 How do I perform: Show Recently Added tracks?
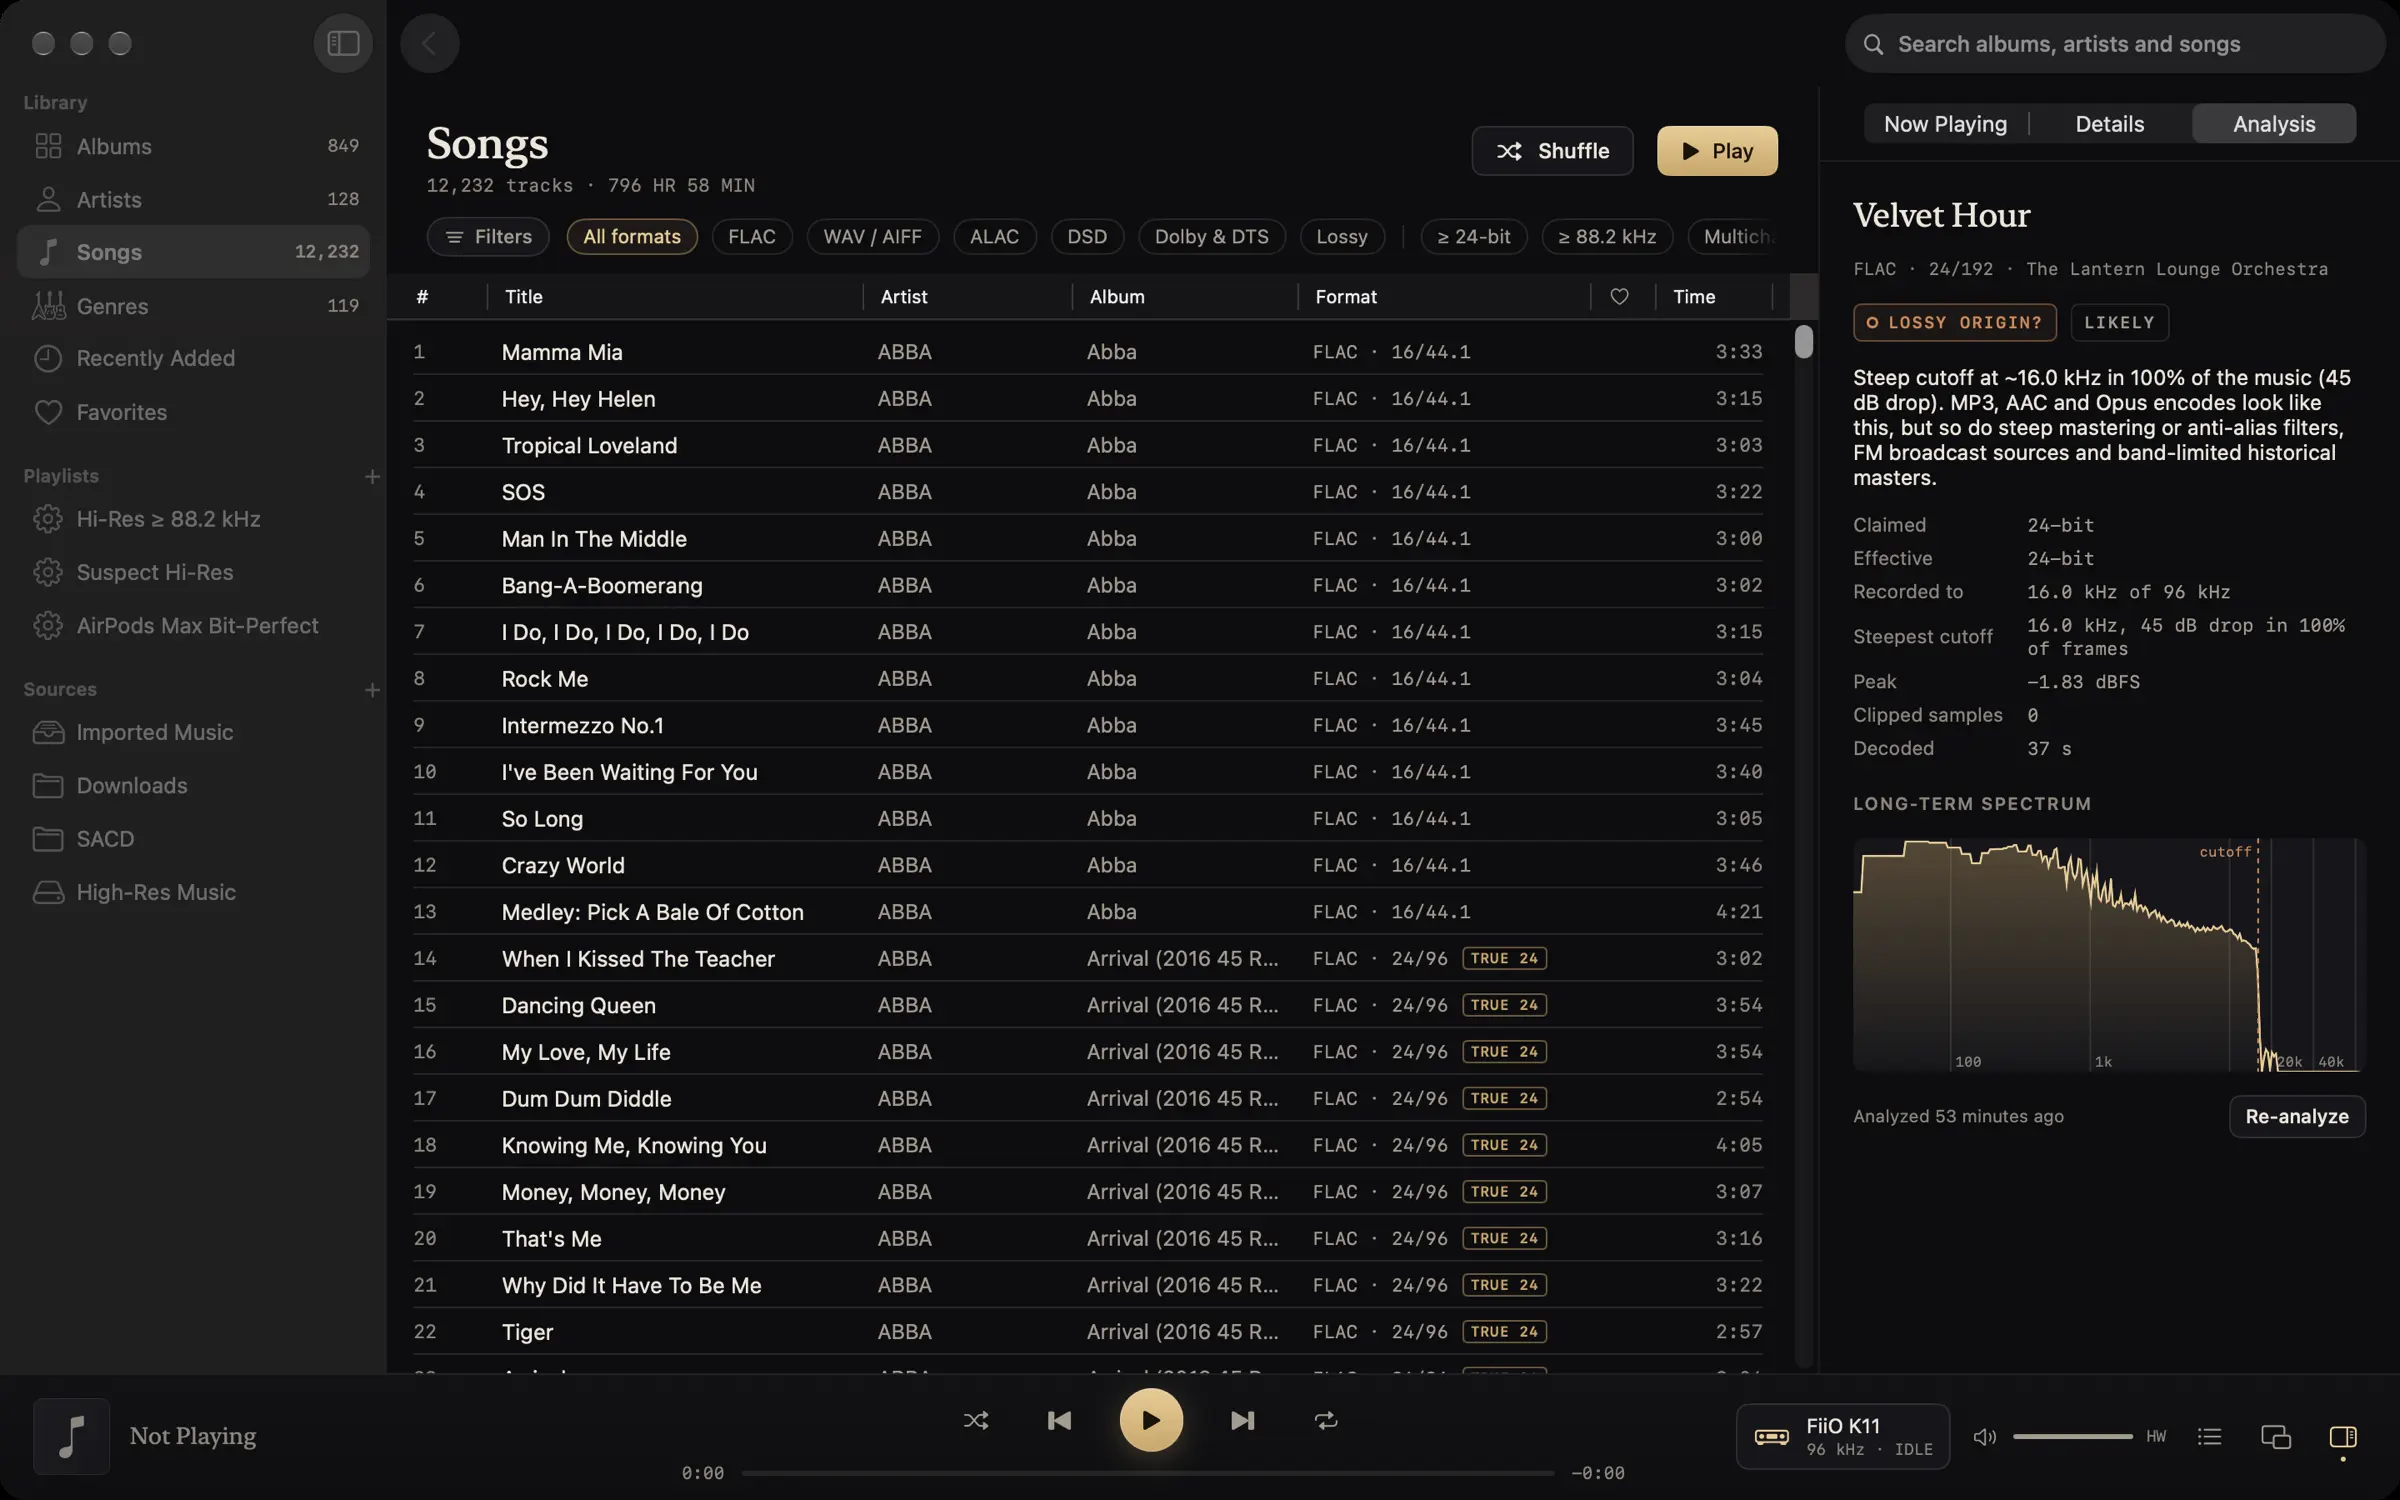tap(193, 358)
